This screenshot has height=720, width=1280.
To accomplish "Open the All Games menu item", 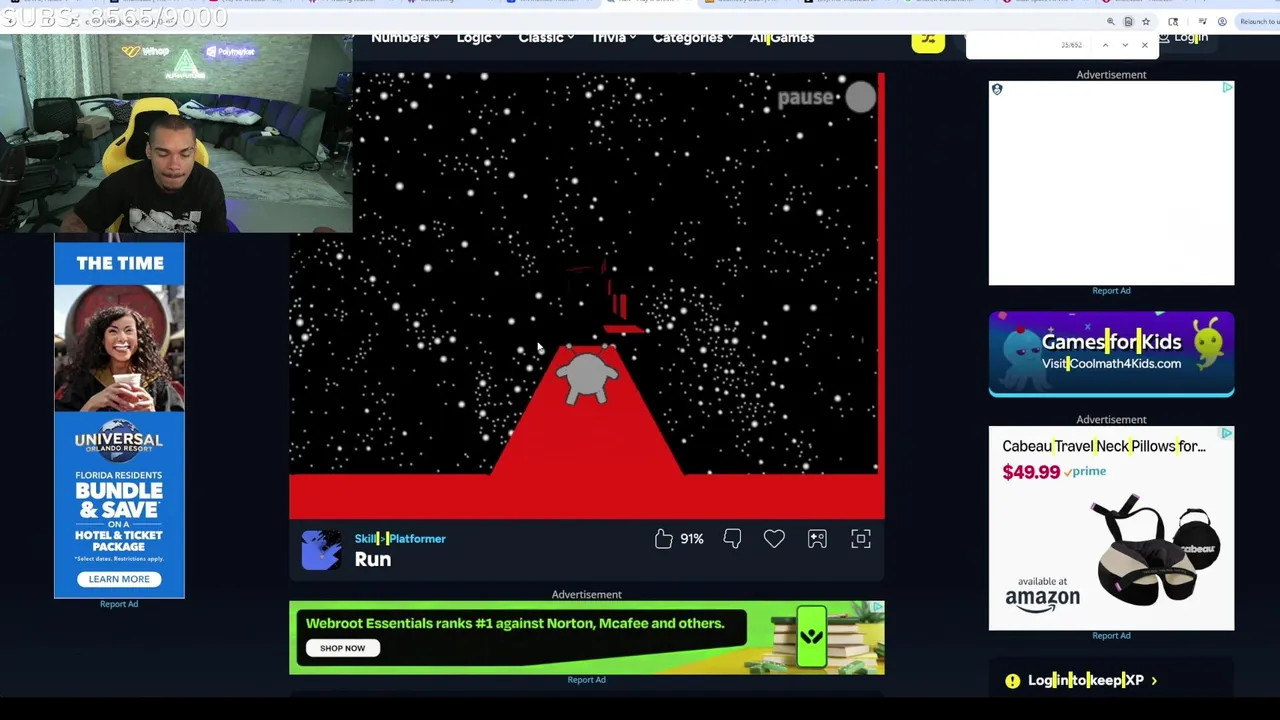I will (x=782, y=38).
